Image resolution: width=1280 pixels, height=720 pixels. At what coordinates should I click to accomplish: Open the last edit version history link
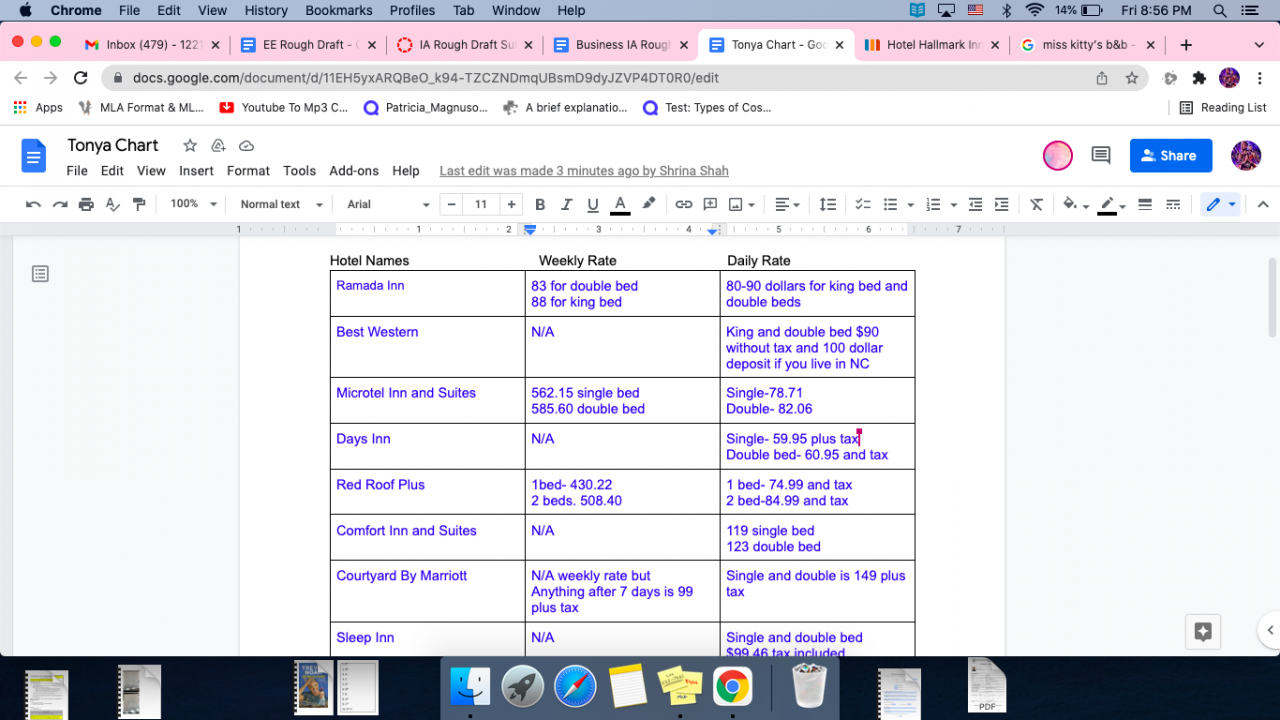(584, 171)
